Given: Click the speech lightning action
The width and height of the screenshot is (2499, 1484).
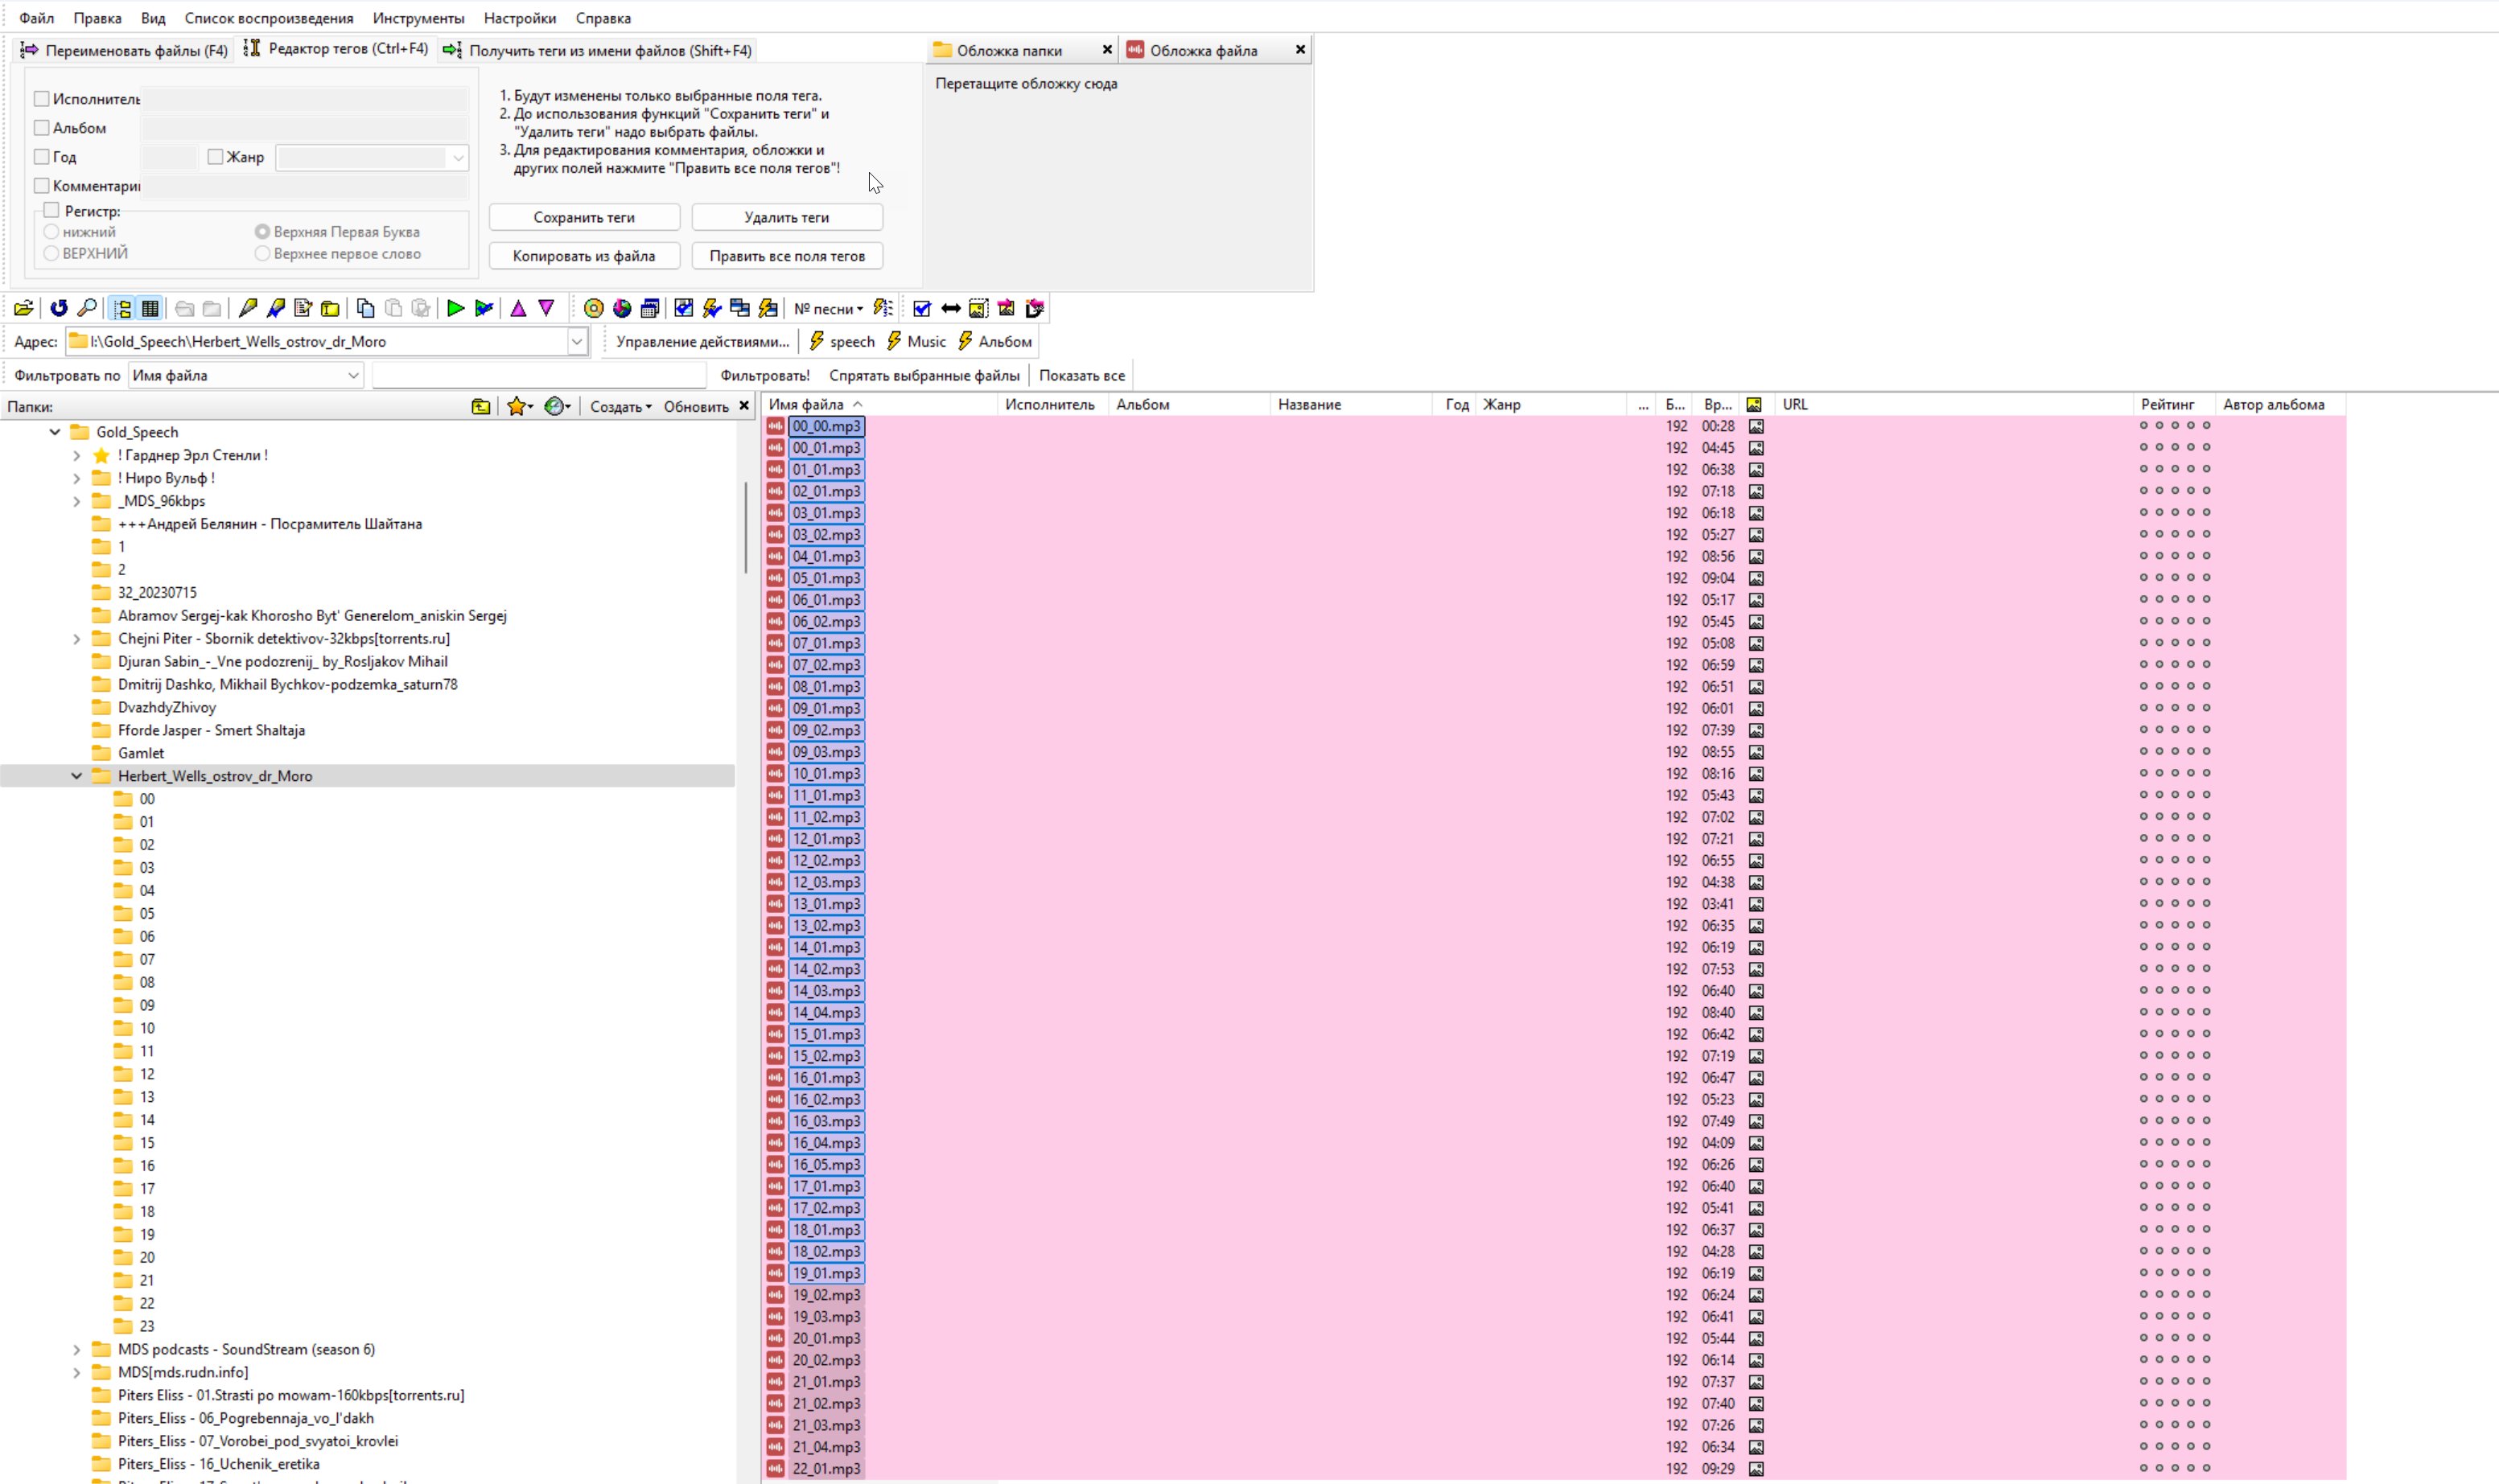Looking at the screenshot, I should point(842,341).
